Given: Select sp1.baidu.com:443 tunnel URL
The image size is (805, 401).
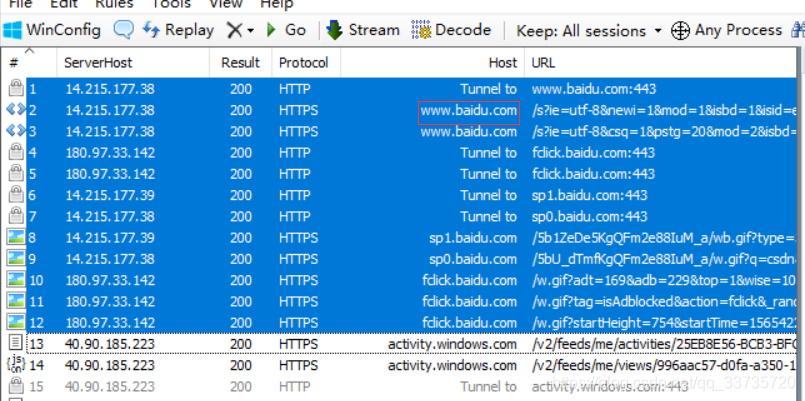Looking at the screenshot, I should 589,196.
